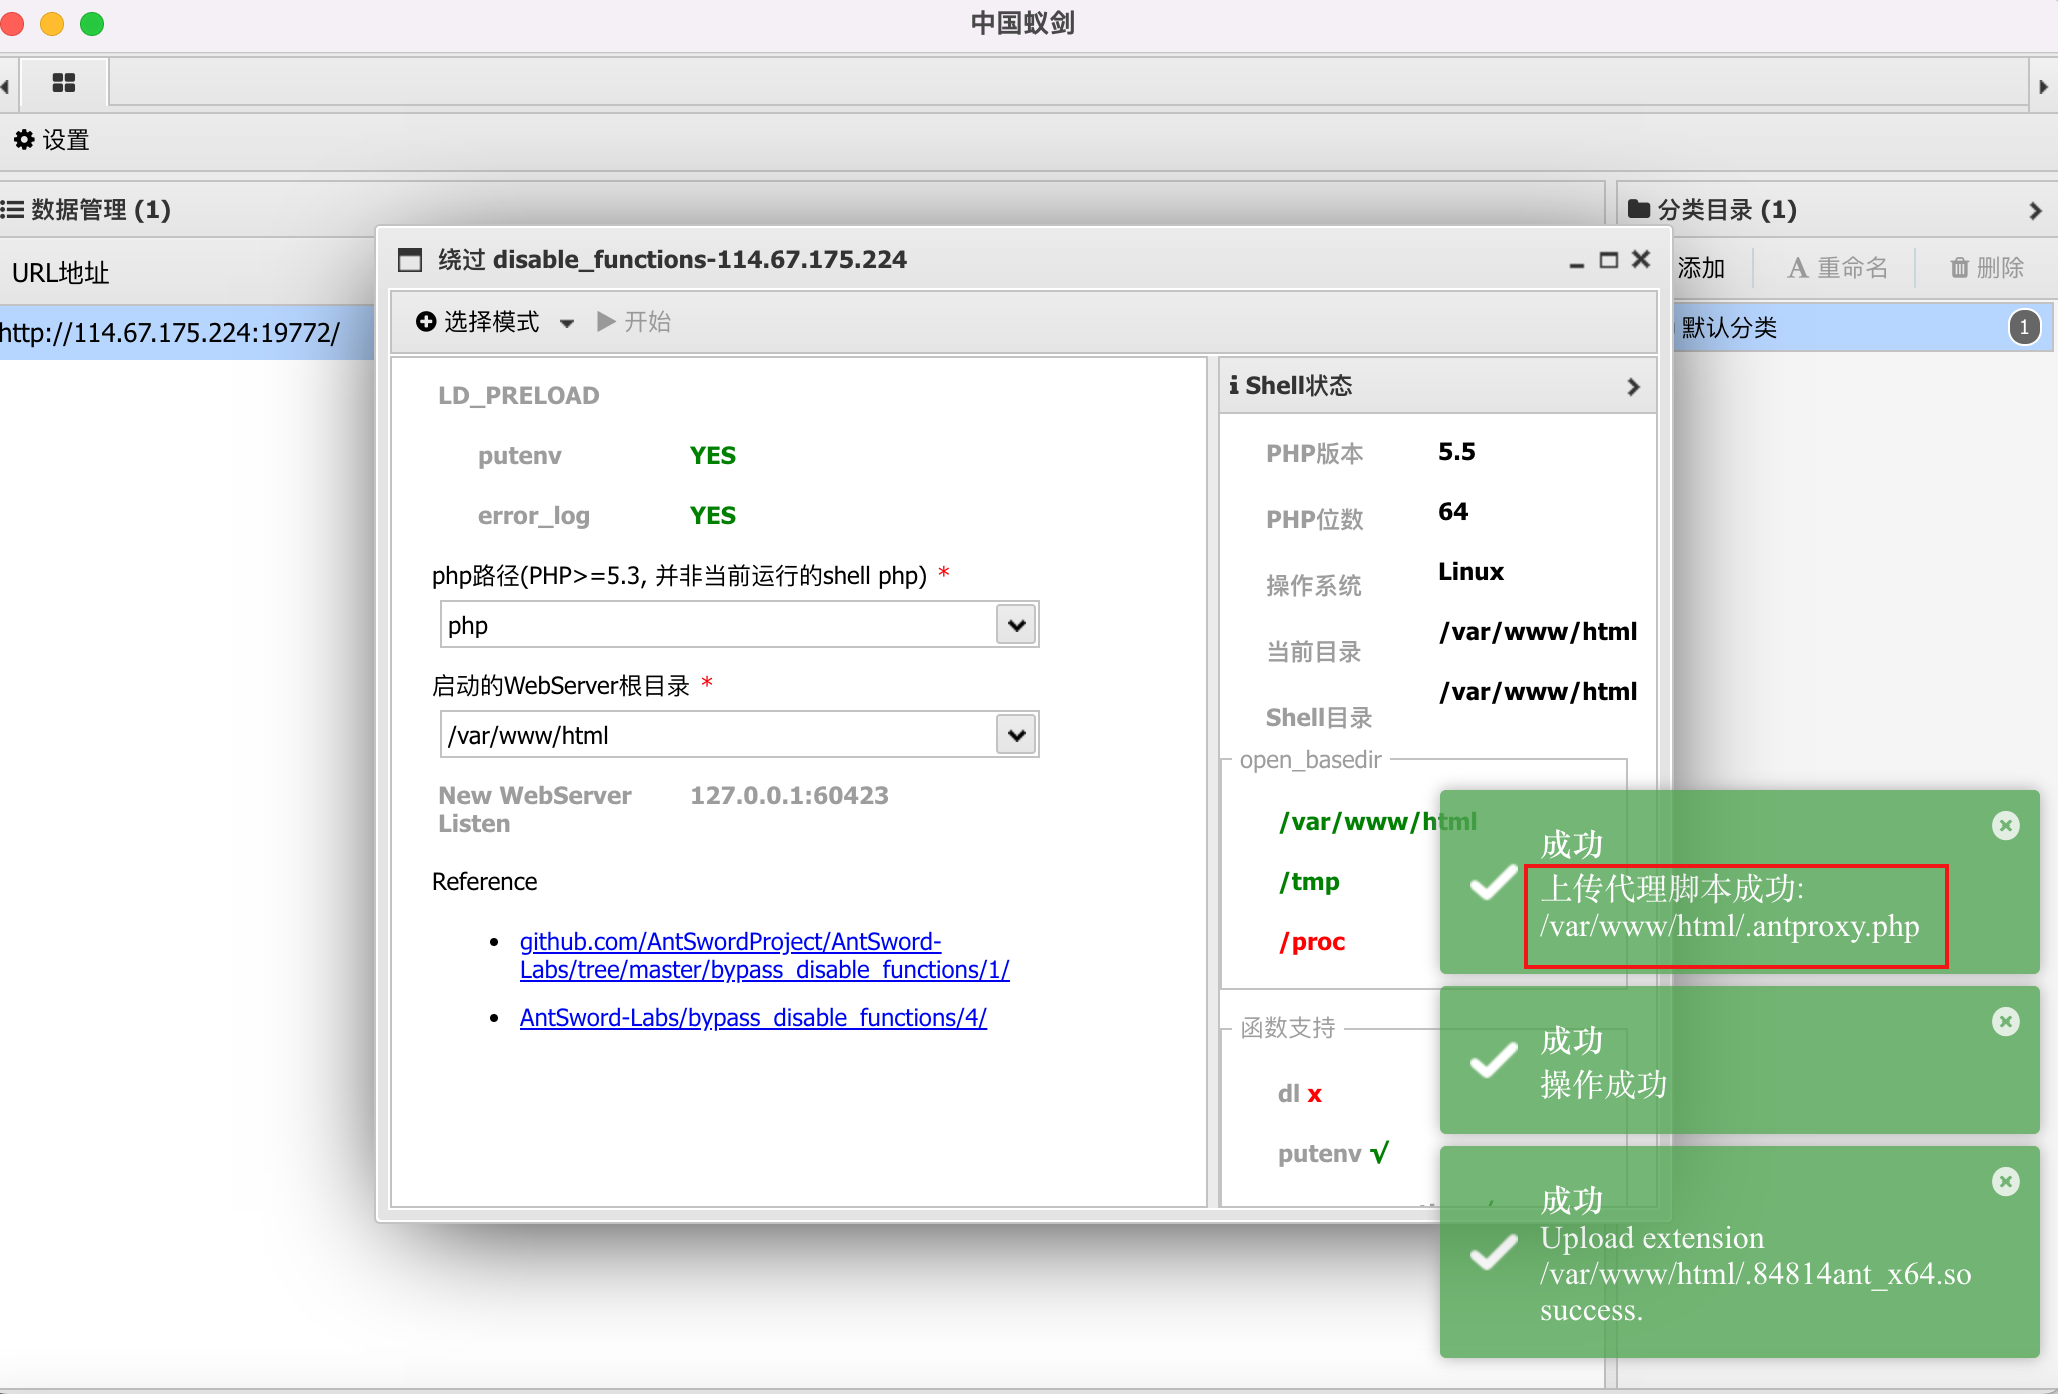Open the settings gear 设置
The height and width of the screenshot is (1394, 2058).
pos(25,140)
